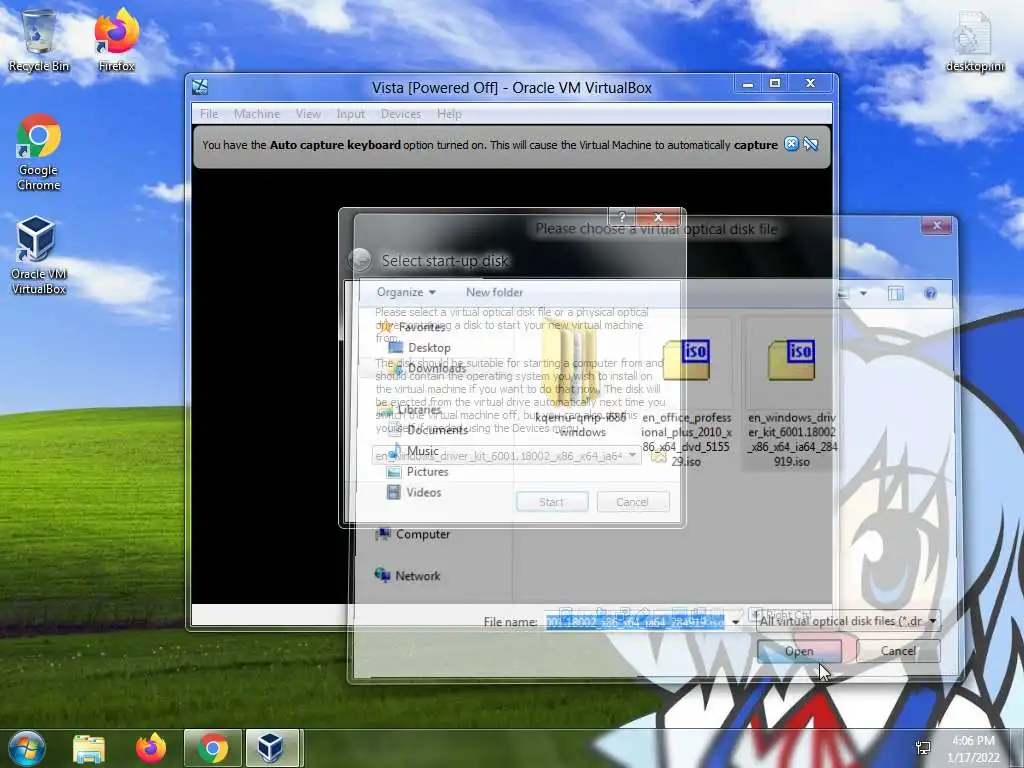Click the back arrow in Select start-up disk

360,260
